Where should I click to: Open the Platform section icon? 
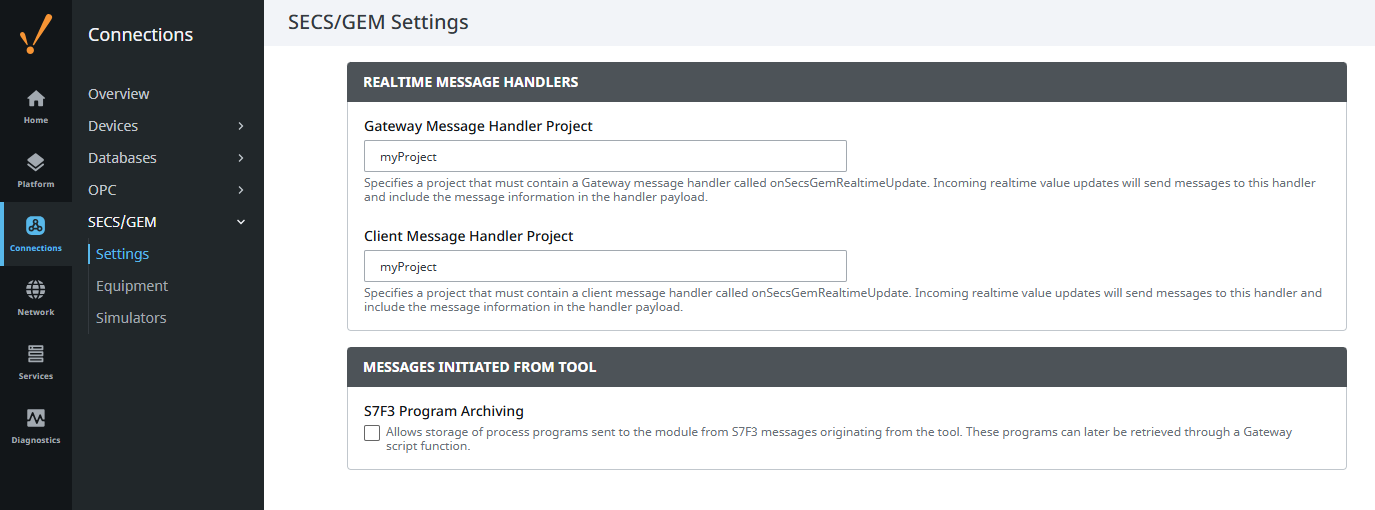[36, 163]
